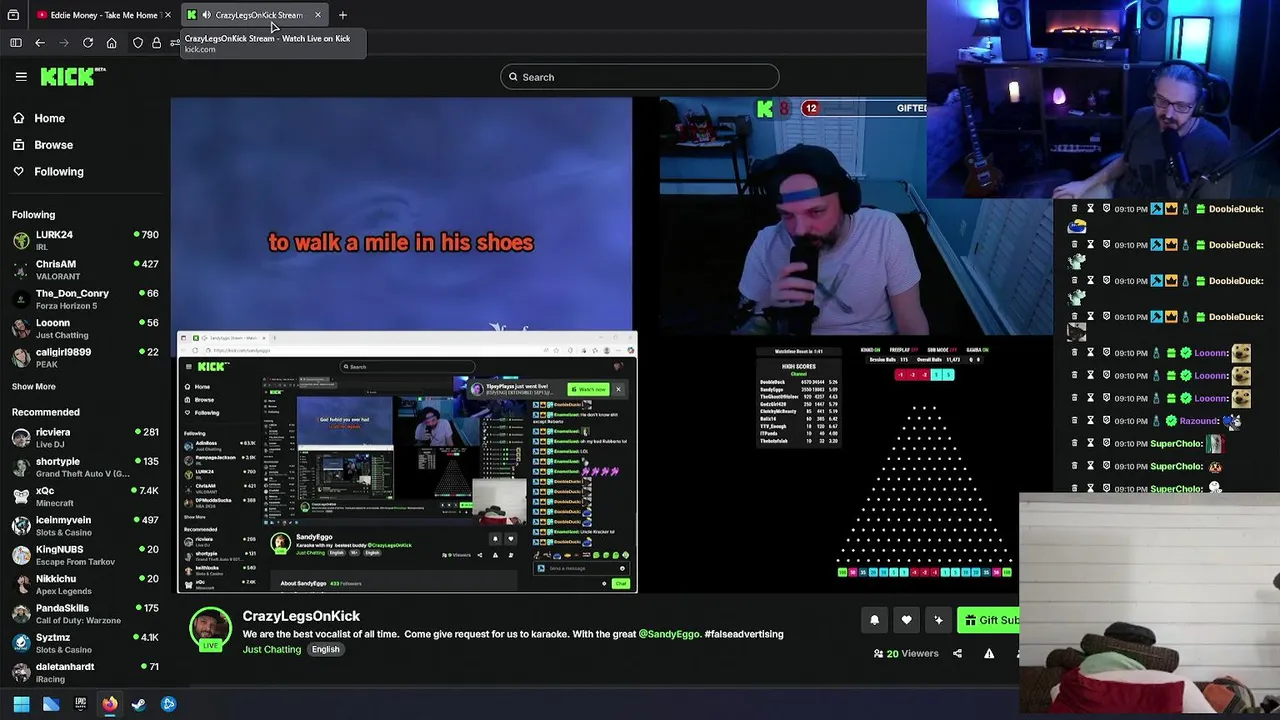Toggle stream notifications bell

pyautogui.click(x=874, y=620)
